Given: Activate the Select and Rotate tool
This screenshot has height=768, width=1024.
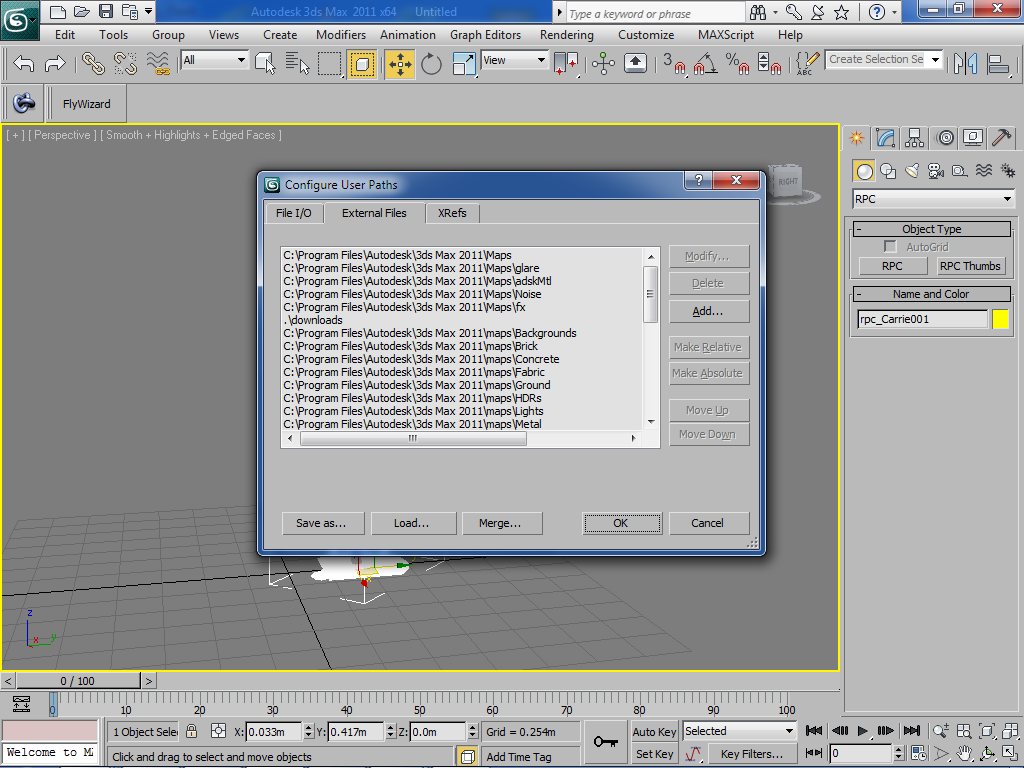Looking at the screenshot, I should pos(431,64).
